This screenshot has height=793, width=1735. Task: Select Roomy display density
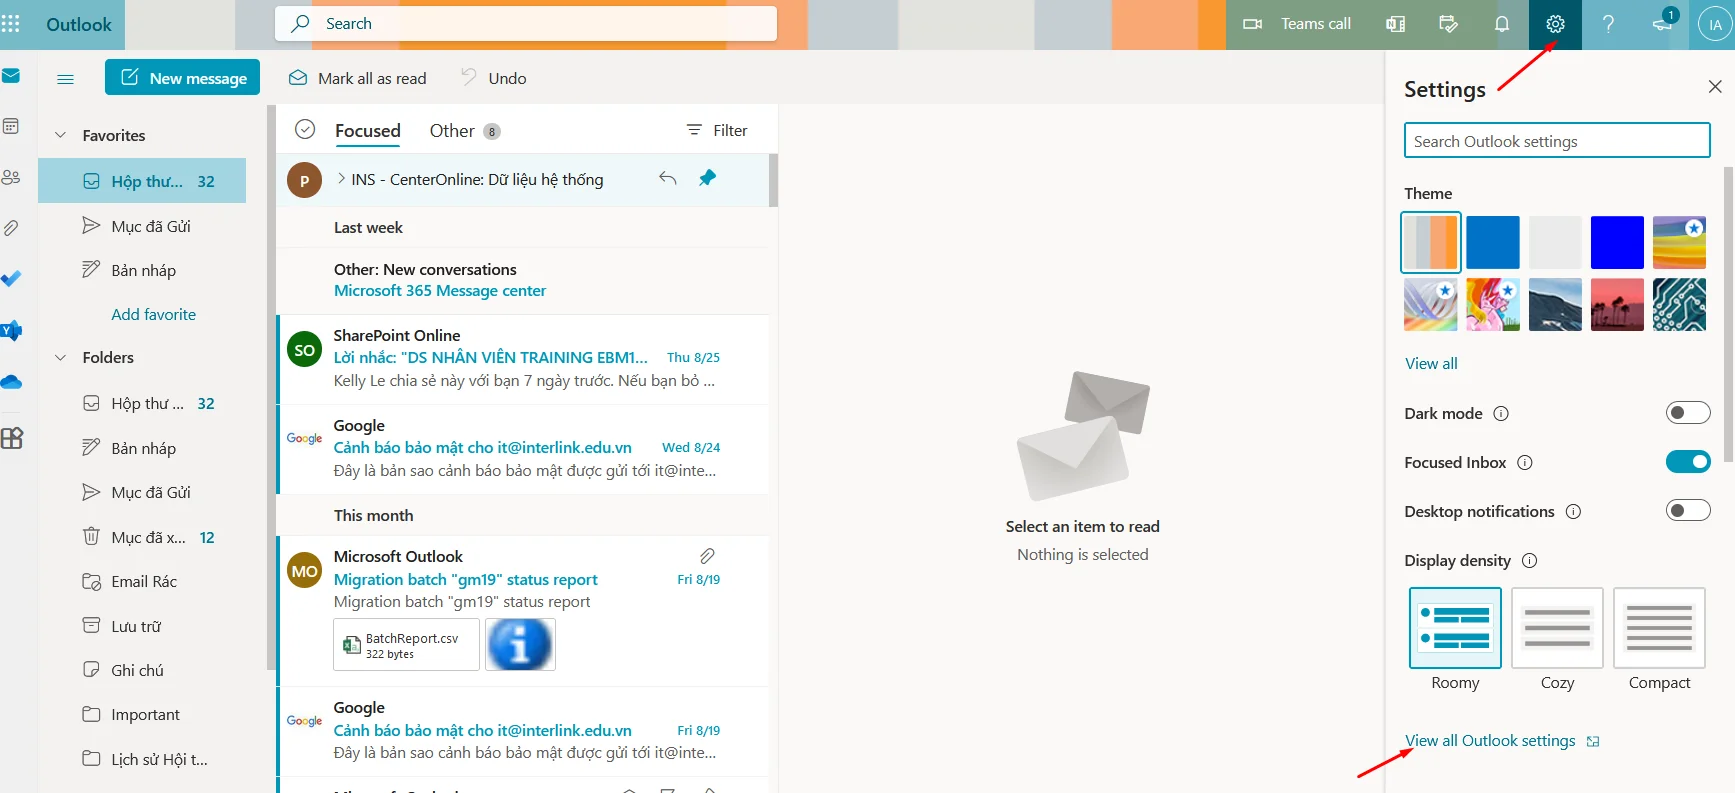1455,628
